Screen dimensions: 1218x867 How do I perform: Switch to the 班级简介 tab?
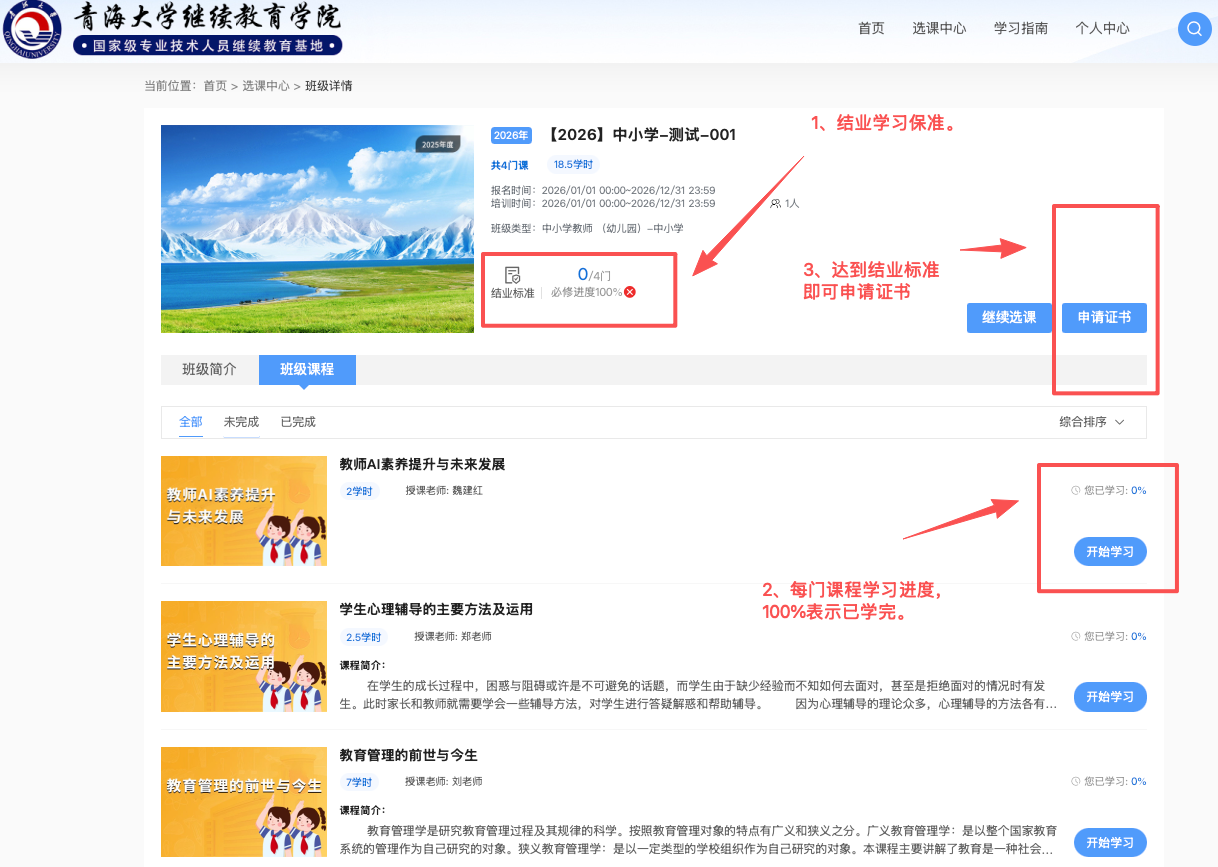click(x=209, y=369)
